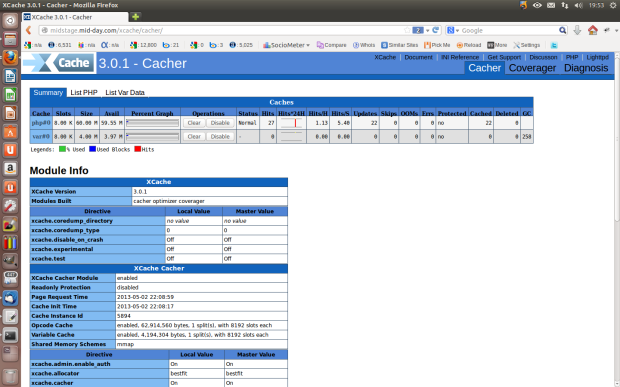Screen dimensions: 620x387
Task: Launch LibreOffice Writer from the dock
Action: point(10,76)
